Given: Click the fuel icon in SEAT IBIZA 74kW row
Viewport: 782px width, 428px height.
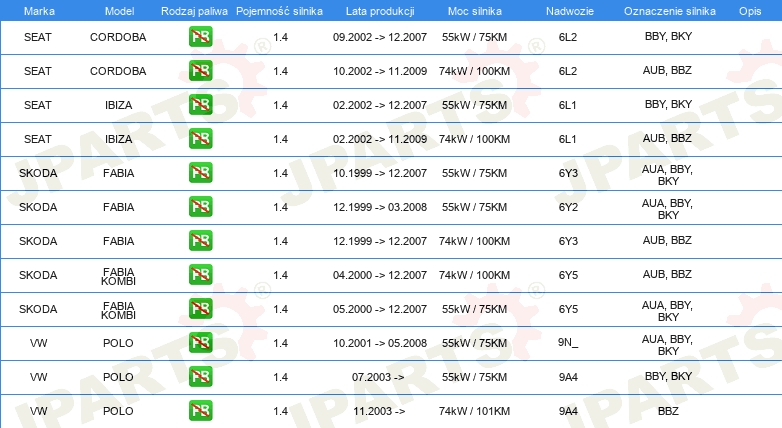Looking at the screenshot, I should coord(200,139).
